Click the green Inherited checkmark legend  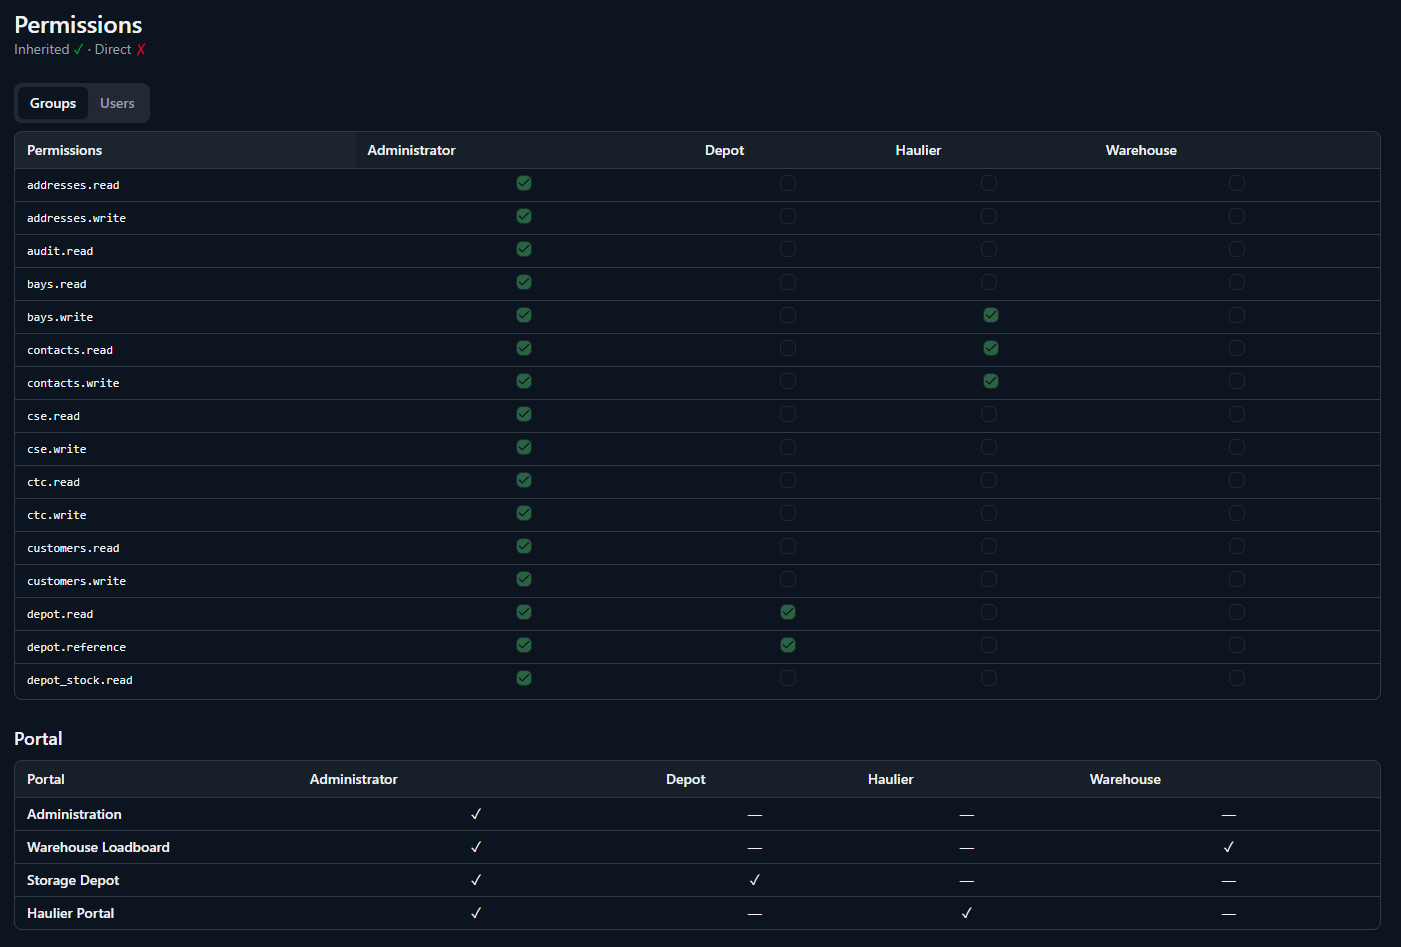[x=79, y=49]
